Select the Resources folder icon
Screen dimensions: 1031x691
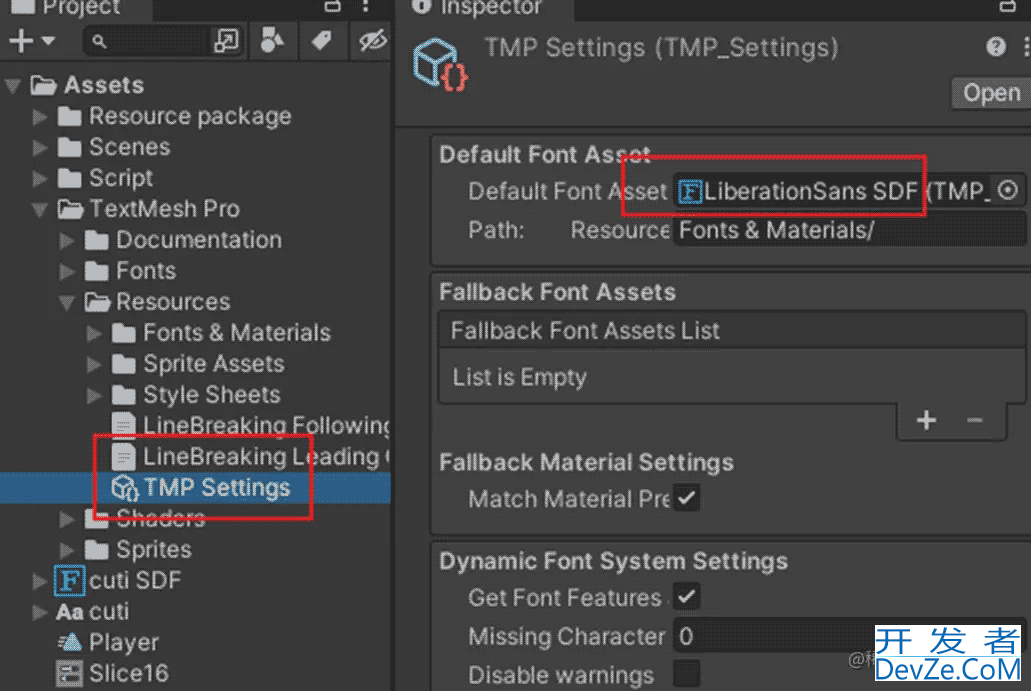pyautogui.click(x=97, y=302)
